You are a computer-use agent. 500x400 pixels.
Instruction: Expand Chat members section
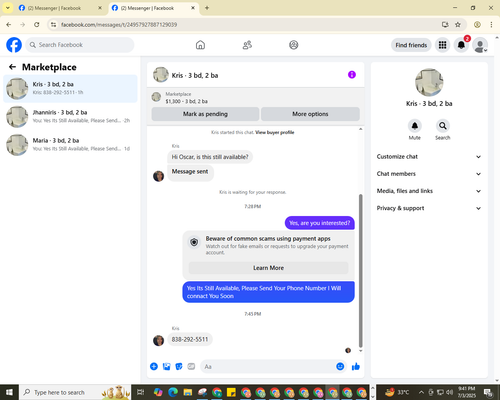coord(429,174)
